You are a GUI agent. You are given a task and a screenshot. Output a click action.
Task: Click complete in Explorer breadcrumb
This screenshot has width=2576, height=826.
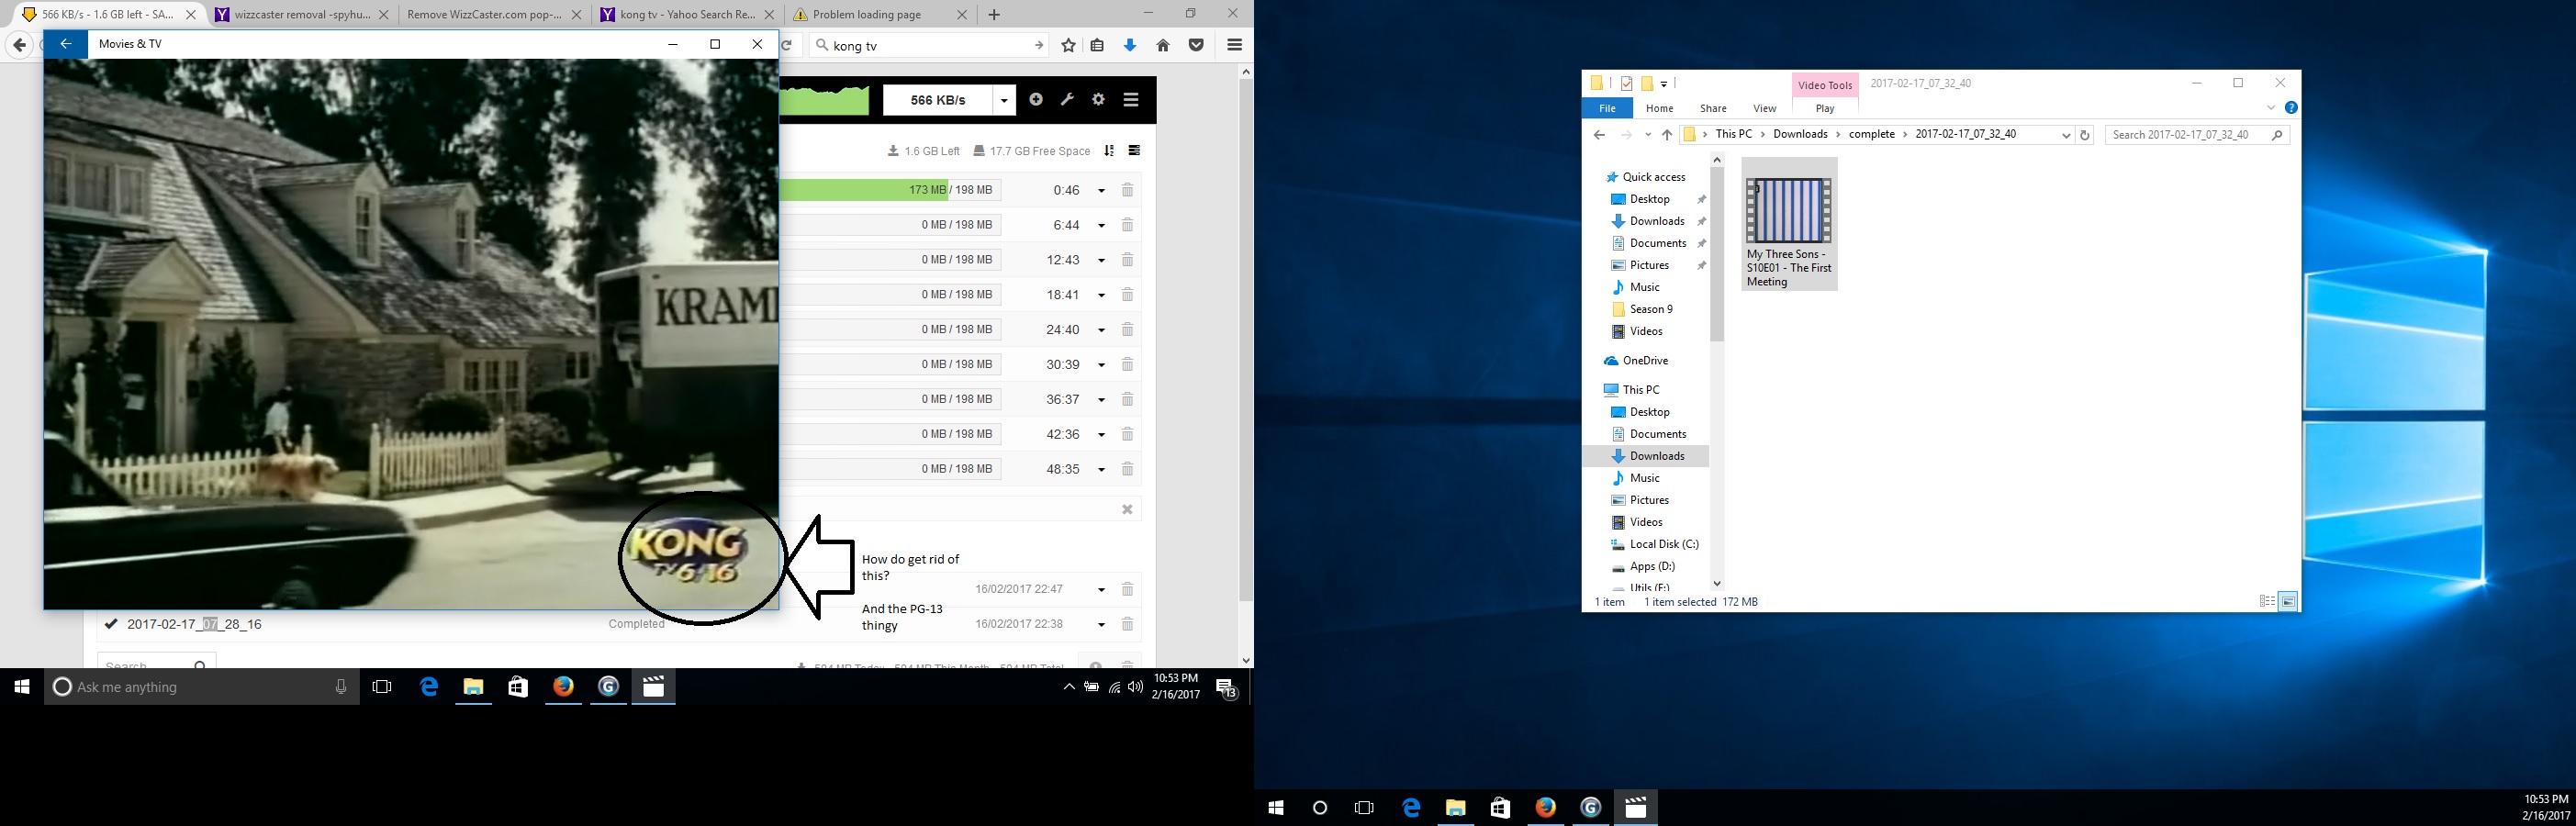tap(1871, 134)
